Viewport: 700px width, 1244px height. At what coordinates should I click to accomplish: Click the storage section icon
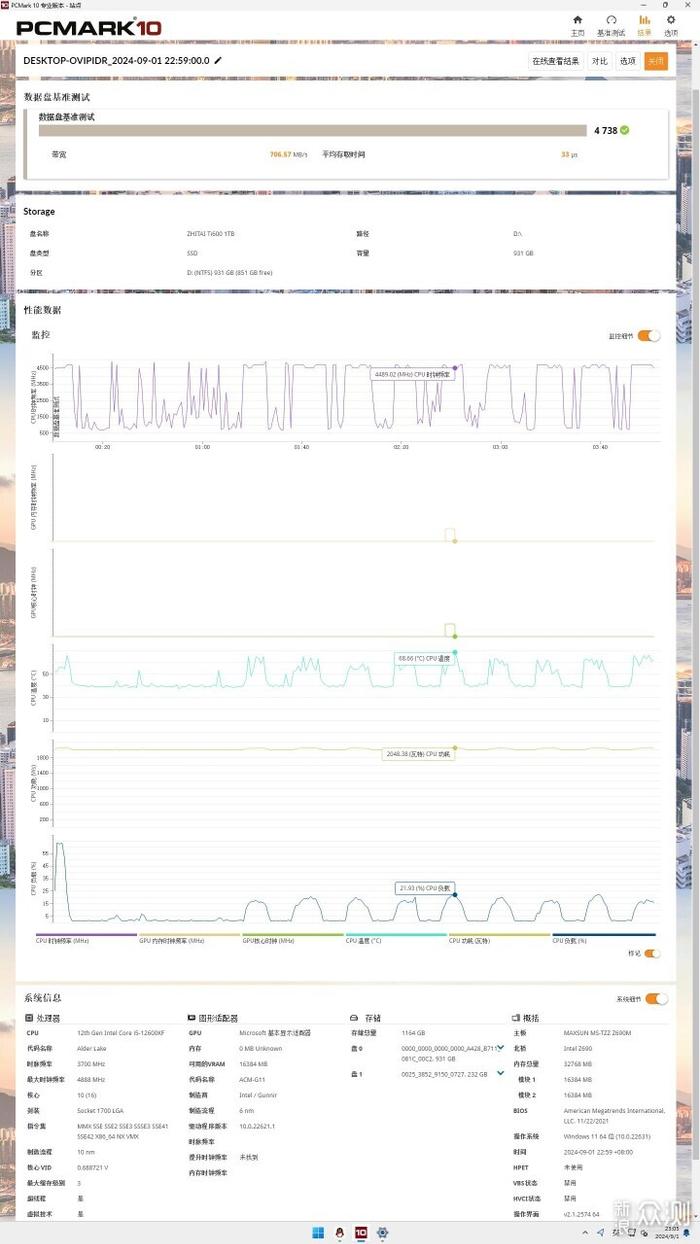click(354, 1017)
